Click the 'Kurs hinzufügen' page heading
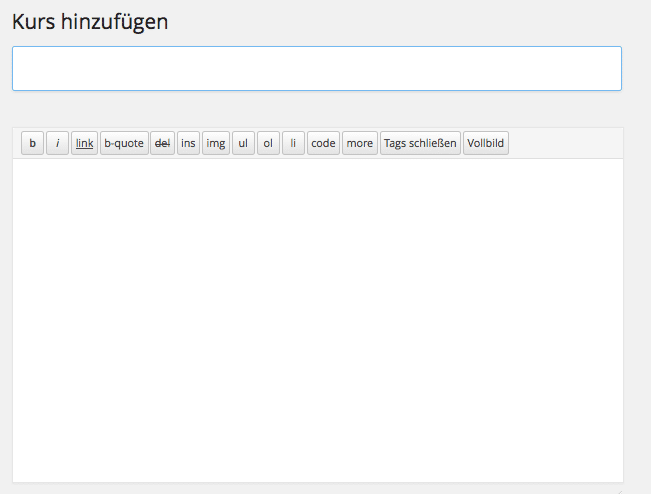 pyautogui.click(x=90, y=21)
